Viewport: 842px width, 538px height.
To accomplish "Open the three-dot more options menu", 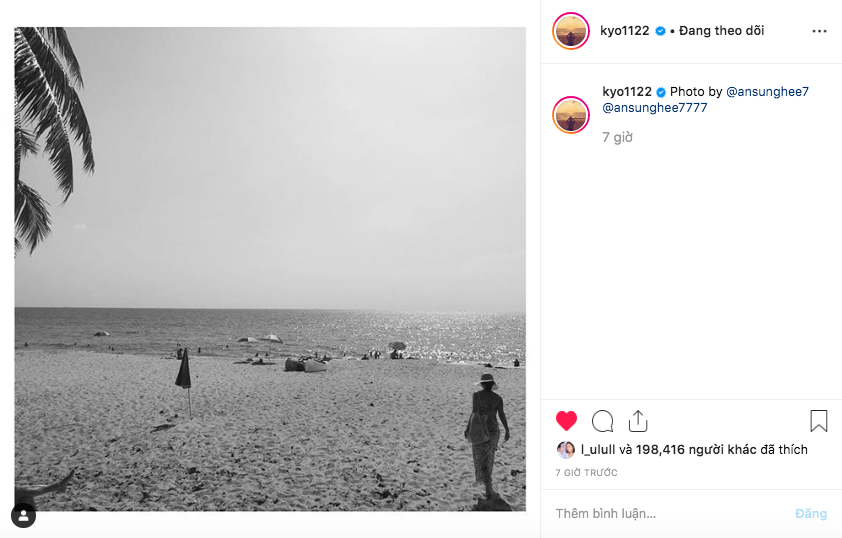I will pos(820,31).
